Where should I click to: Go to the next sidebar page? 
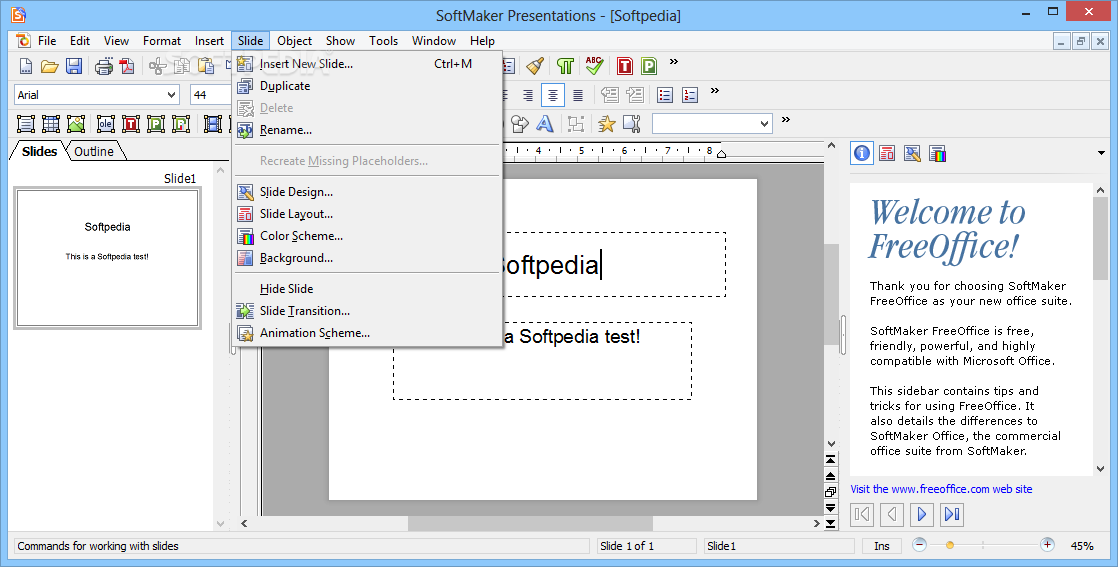tap(922, 514)
